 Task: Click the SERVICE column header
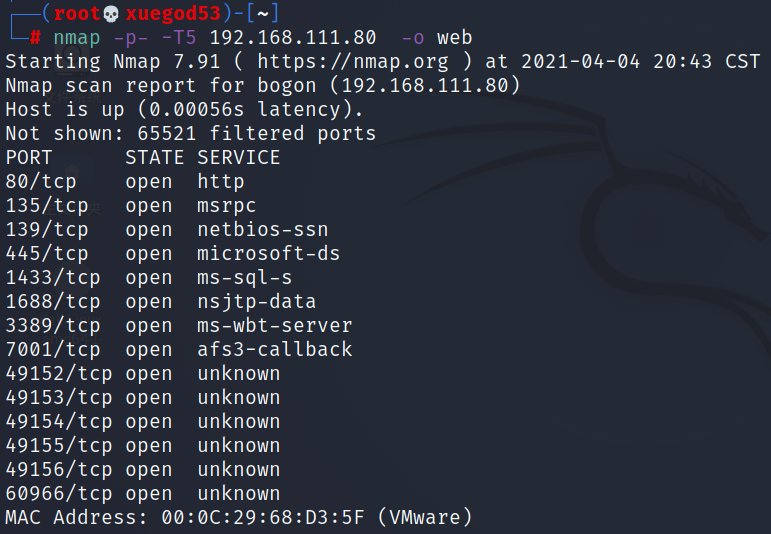[x=238, y=158]
